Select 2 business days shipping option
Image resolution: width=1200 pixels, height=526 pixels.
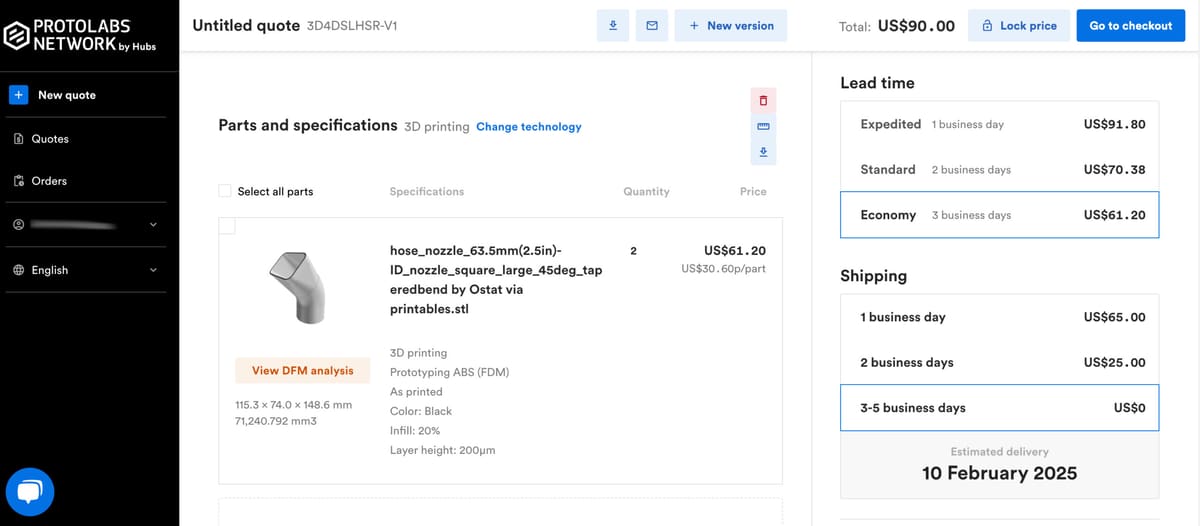pos(1000,363)
